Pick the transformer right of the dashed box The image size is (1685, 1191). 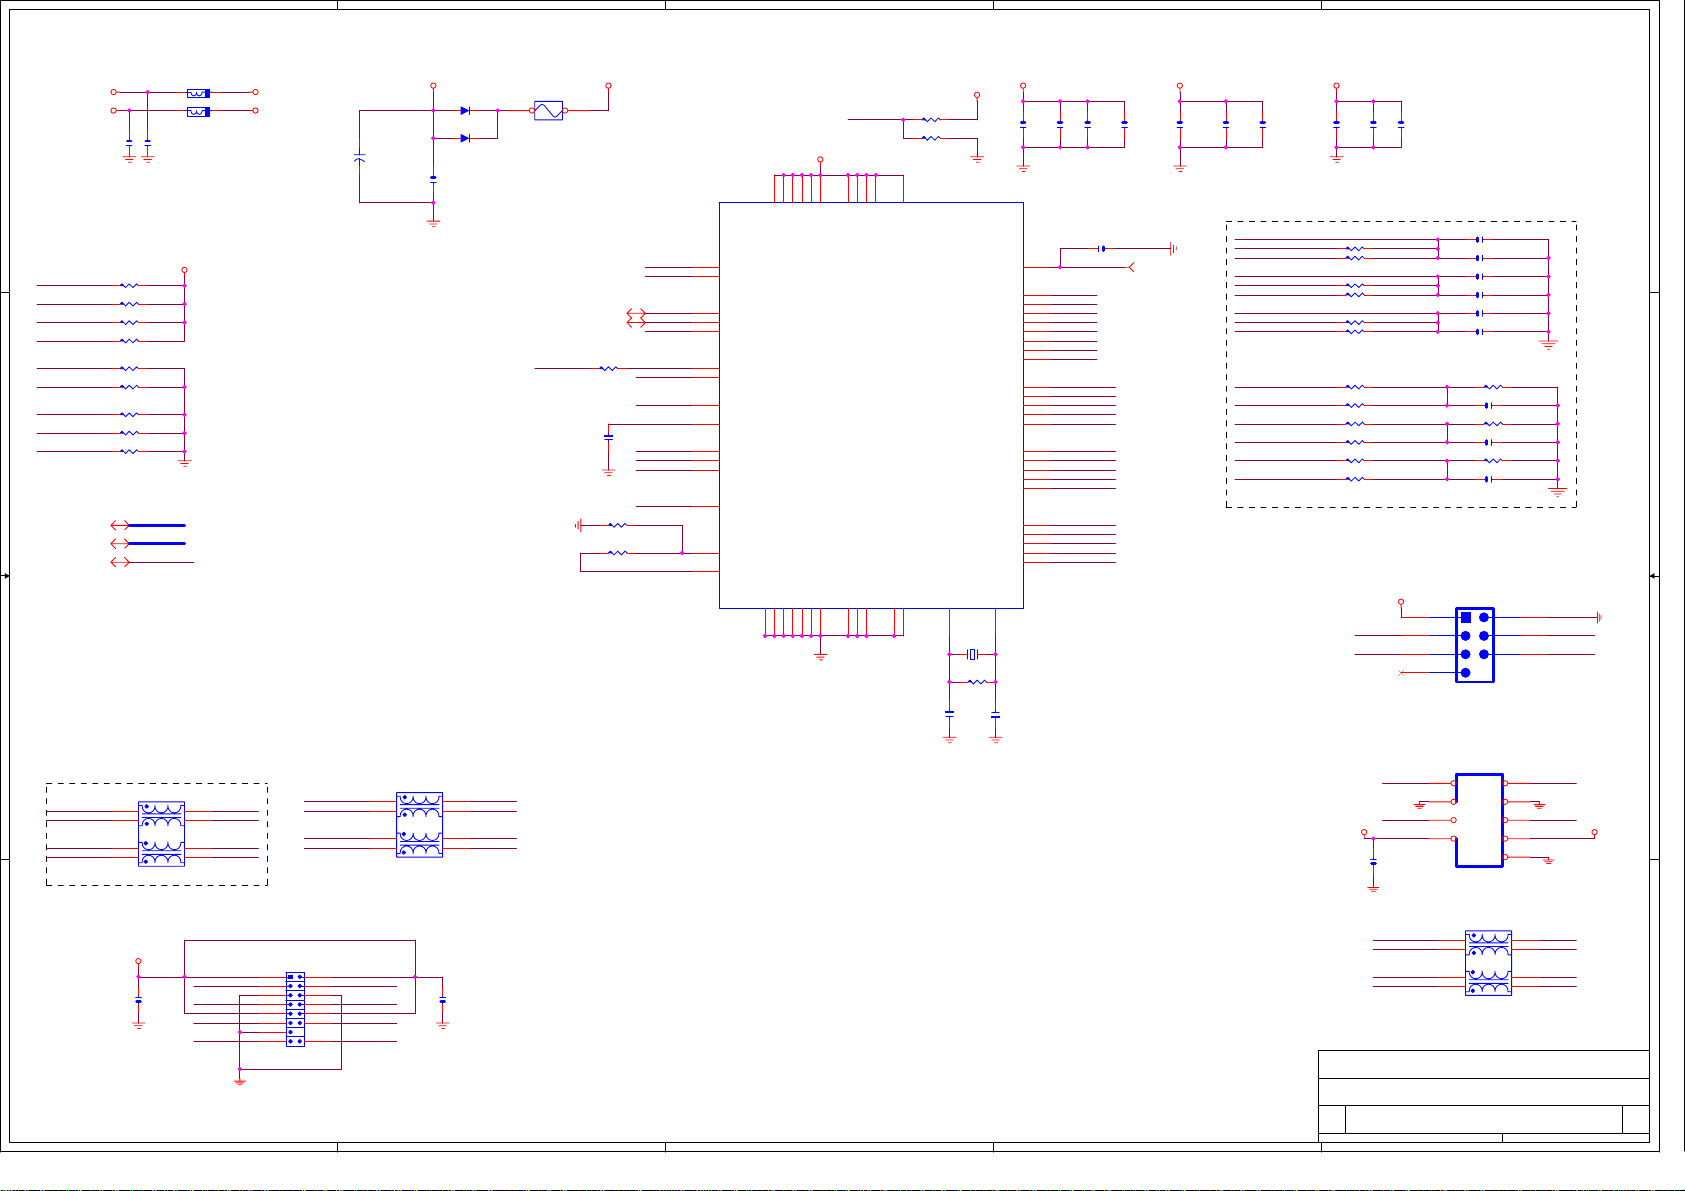(419, 825)
